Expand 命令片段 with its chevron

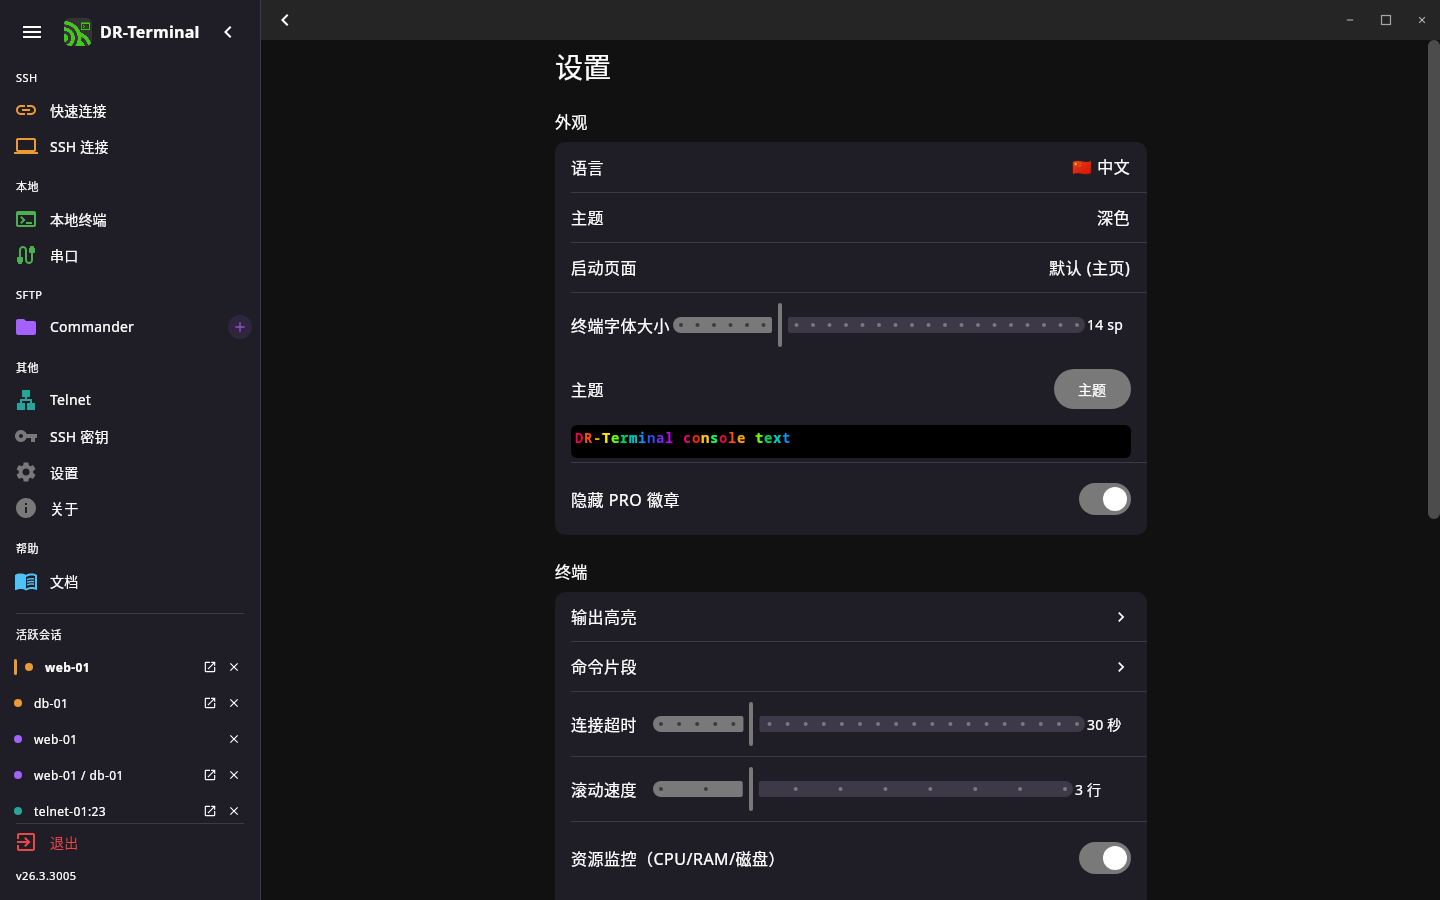1121,667
